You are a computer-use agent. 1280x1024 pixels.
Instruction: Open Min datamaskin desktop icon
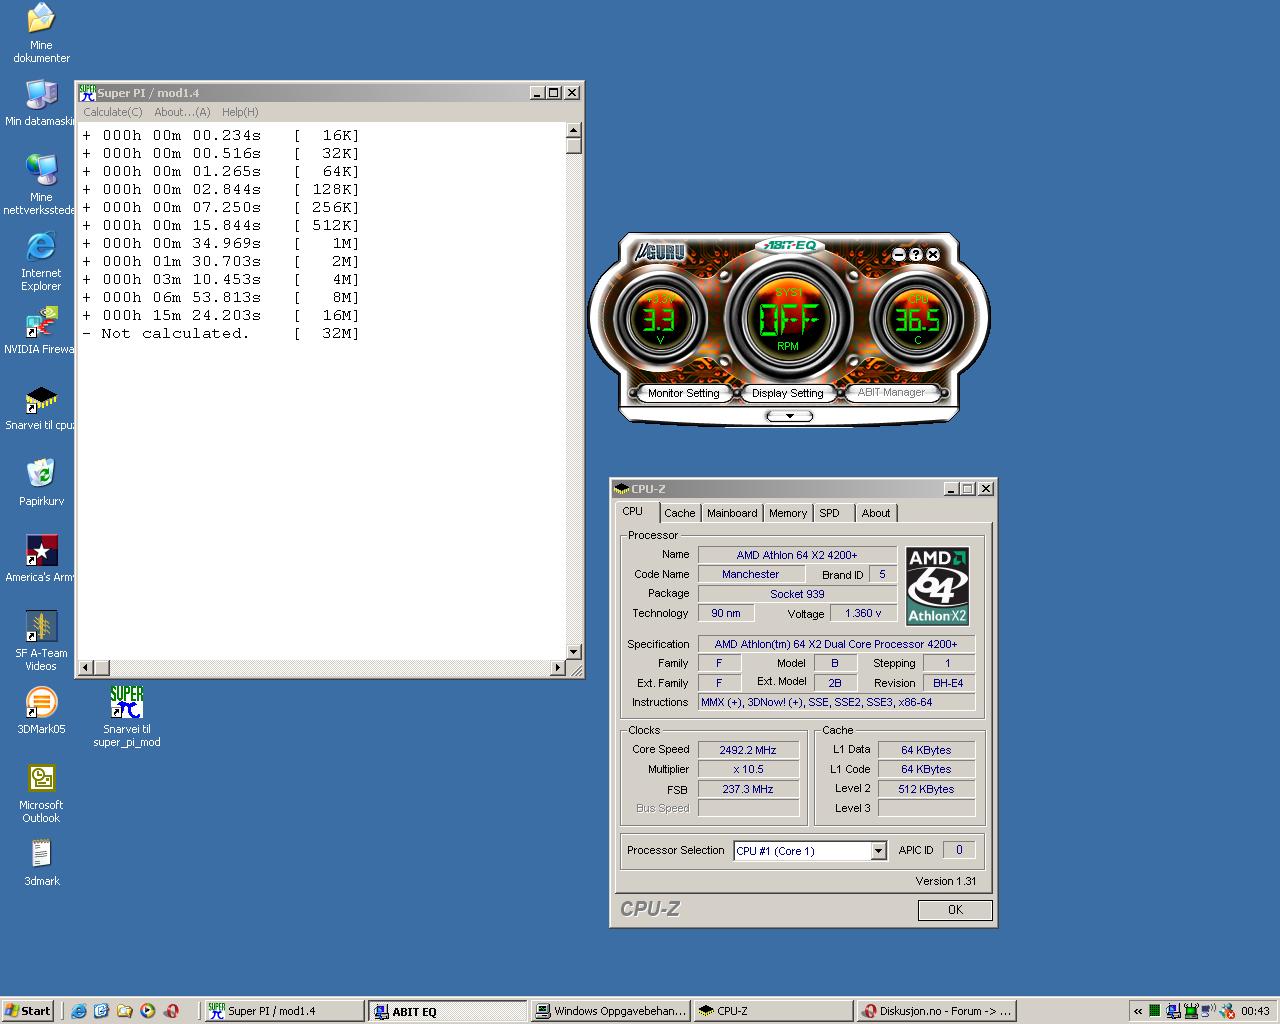[41, 103]
